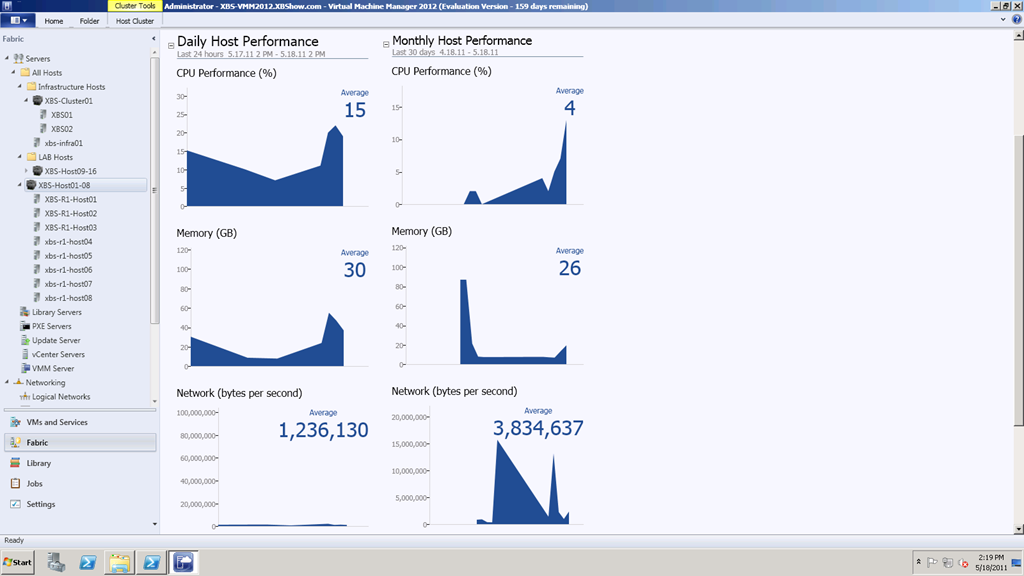Viewport: 1024px width, 576px height.
Task: Open the Jobs workspace
Action: 34,484
